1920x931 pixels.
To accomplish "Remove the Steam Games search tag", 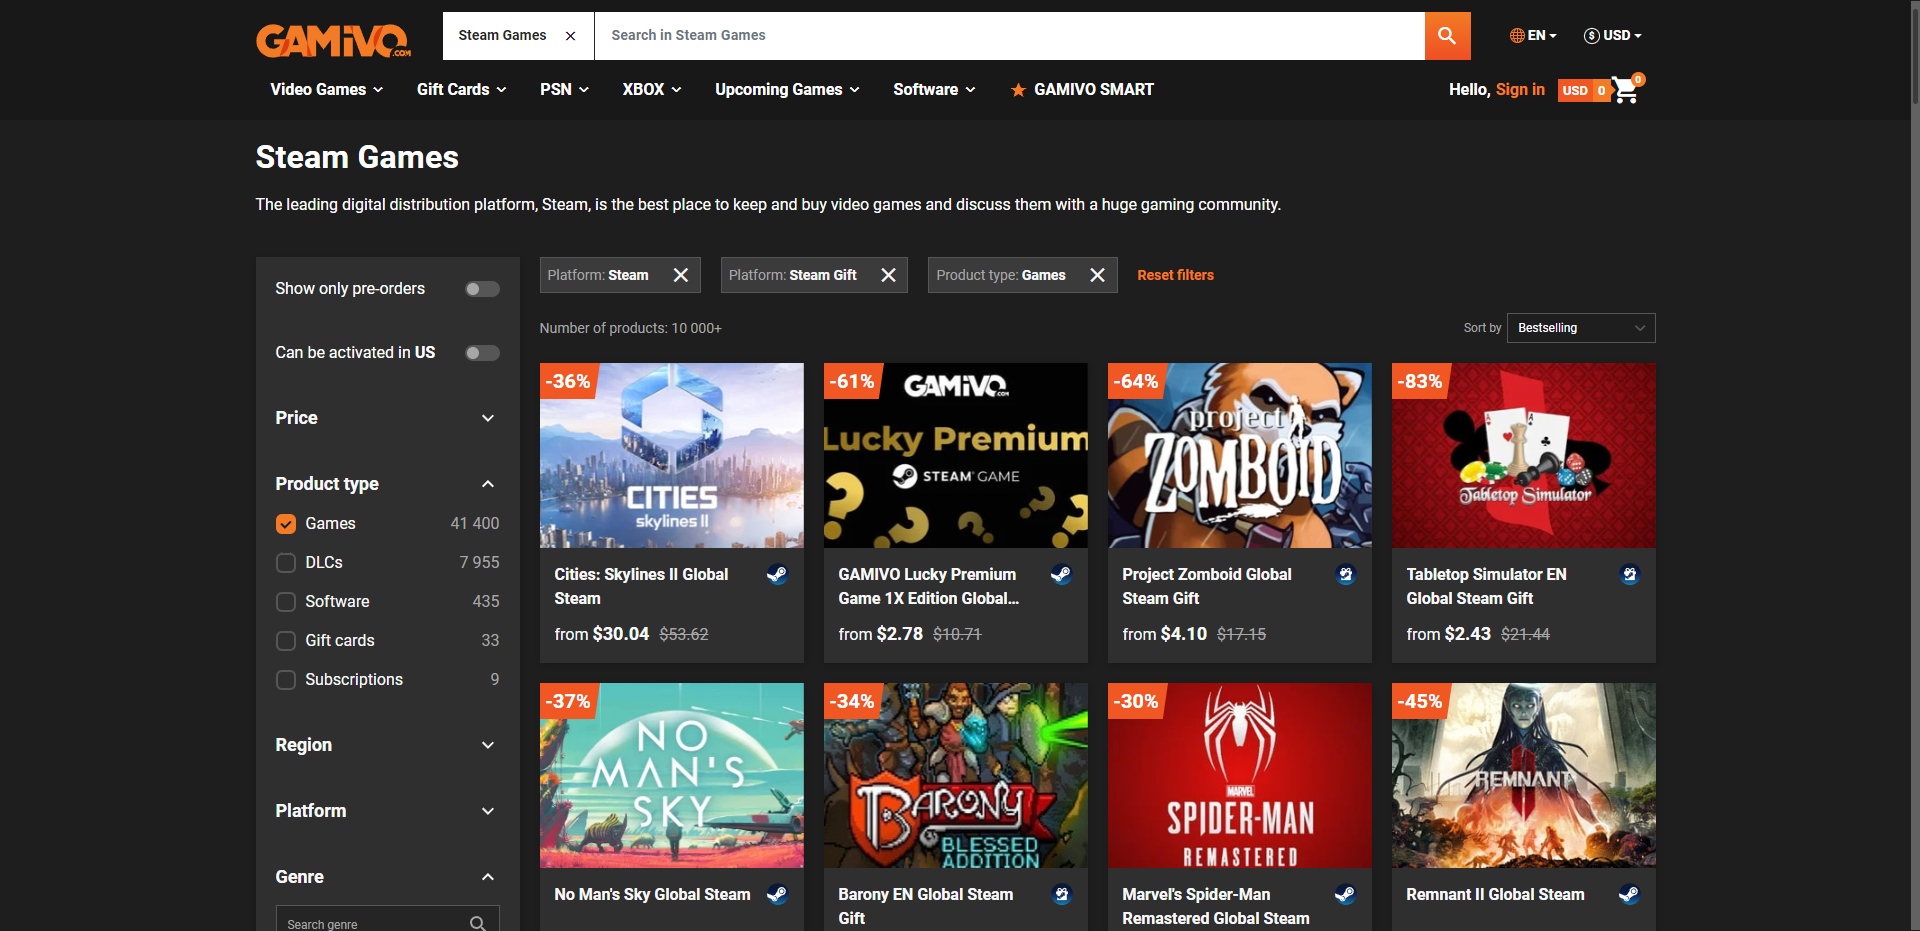I will pos(570,36).
